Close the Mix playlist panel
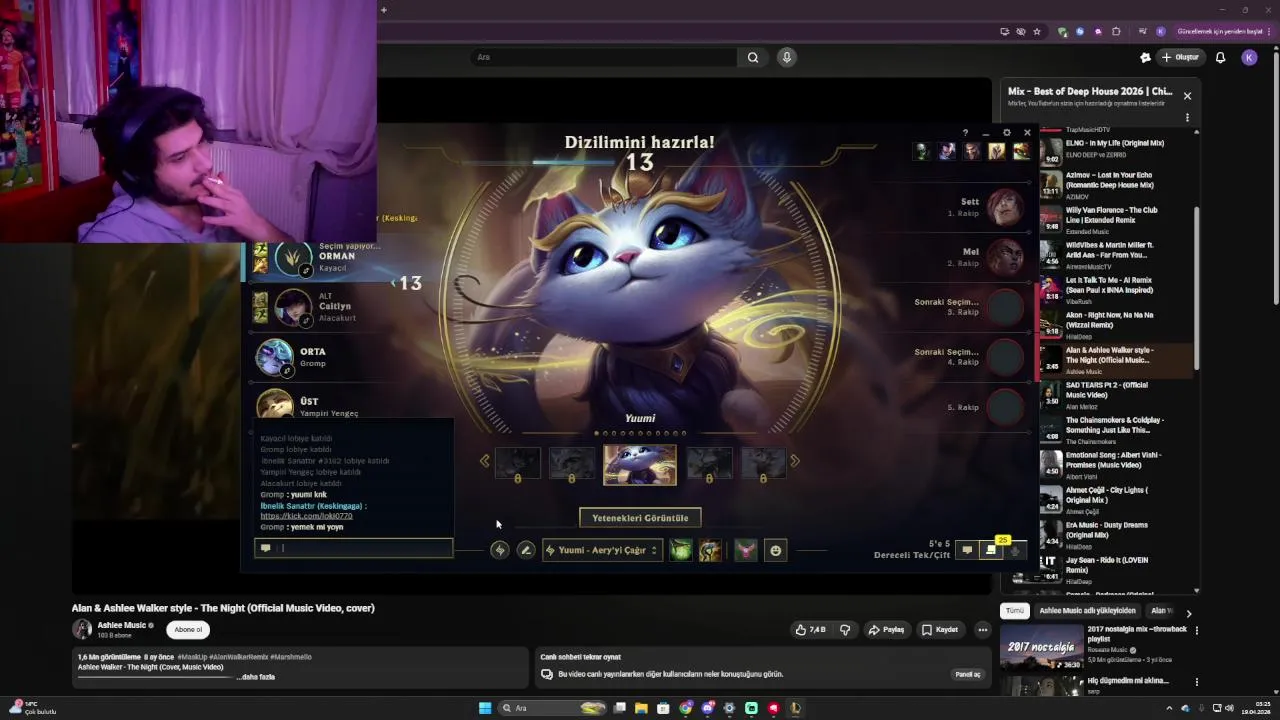The height and width of the screenshot is (720, 1280). (x=1187, y=96)
